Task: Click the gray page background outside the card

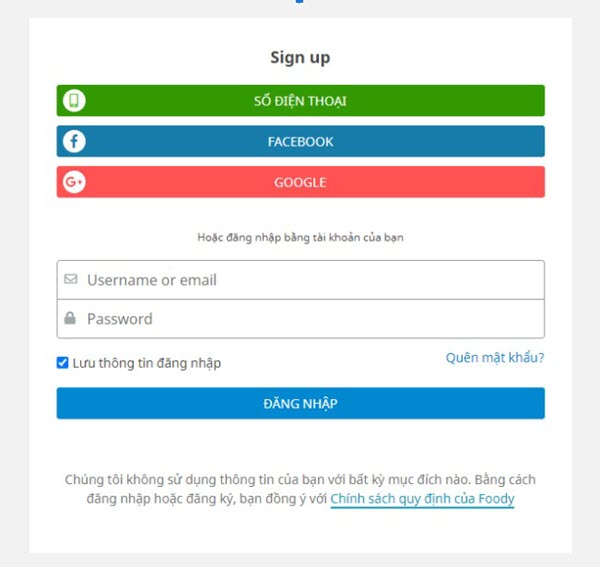Action: coord(14,300)
